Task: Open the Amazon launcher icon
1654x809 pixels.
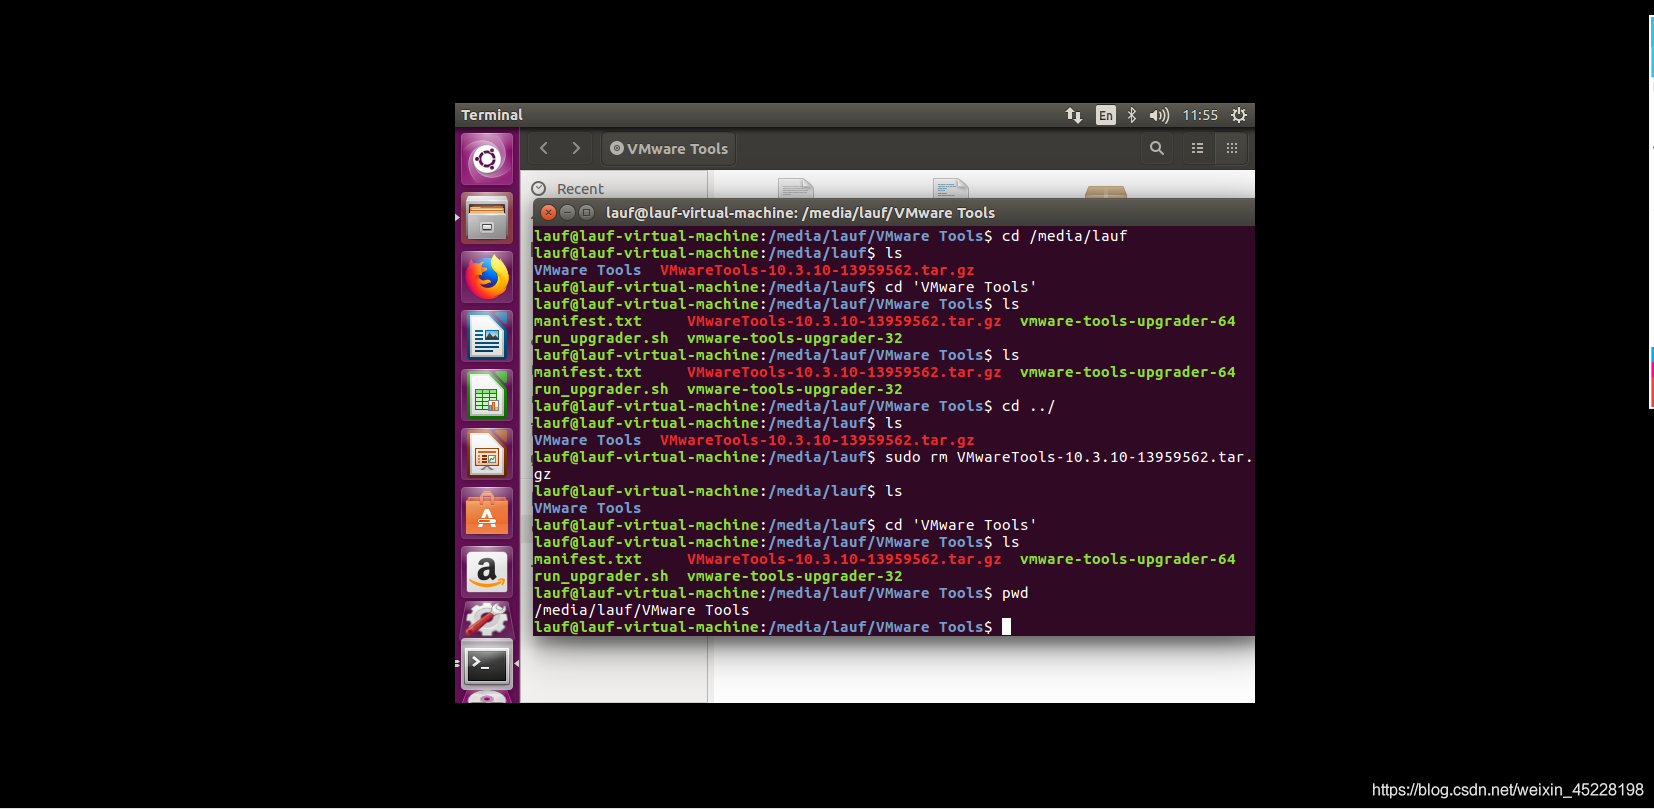Action: coord(487,572)
